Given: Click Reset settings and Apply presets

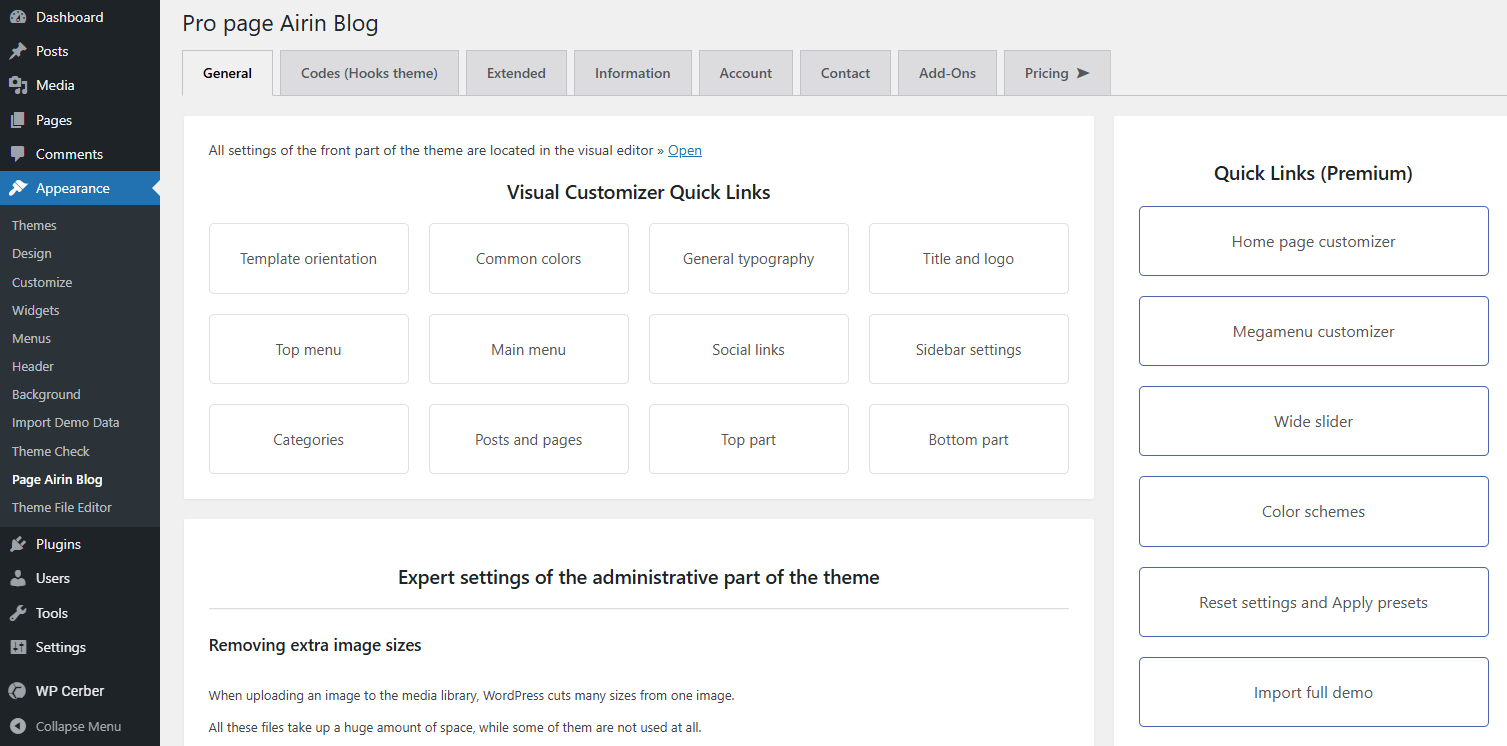Looking at the screenshot, I should [x=1314, y=602].
